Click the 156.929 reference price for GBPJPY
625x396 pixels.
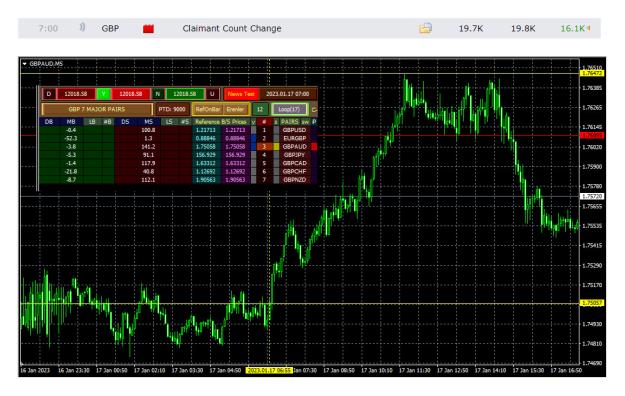[206, 155]
